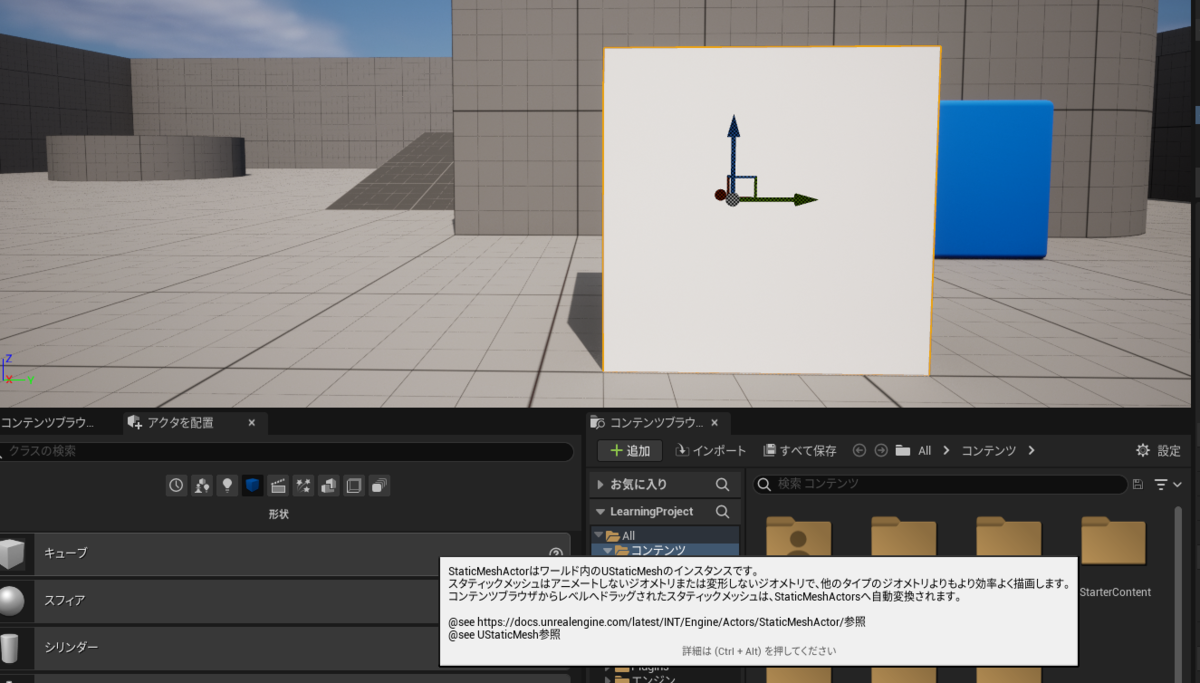Click the コンテンツ breadcrumb link

click(989, 450)
